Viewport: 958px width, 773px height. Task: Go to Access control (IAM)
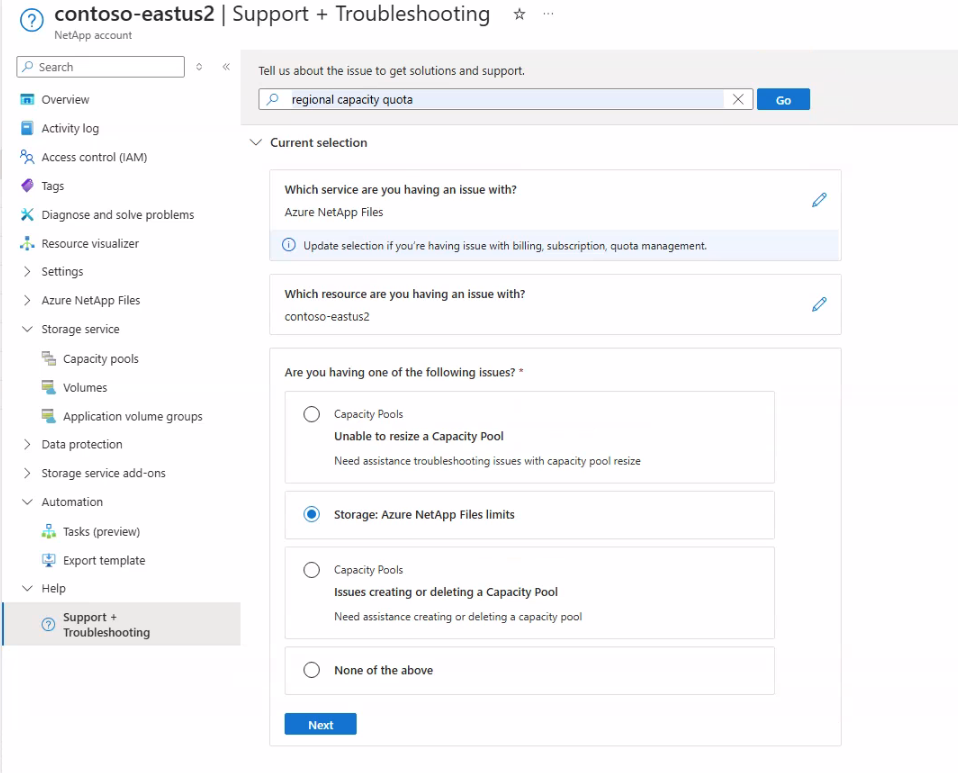click(x=94, y=157)
